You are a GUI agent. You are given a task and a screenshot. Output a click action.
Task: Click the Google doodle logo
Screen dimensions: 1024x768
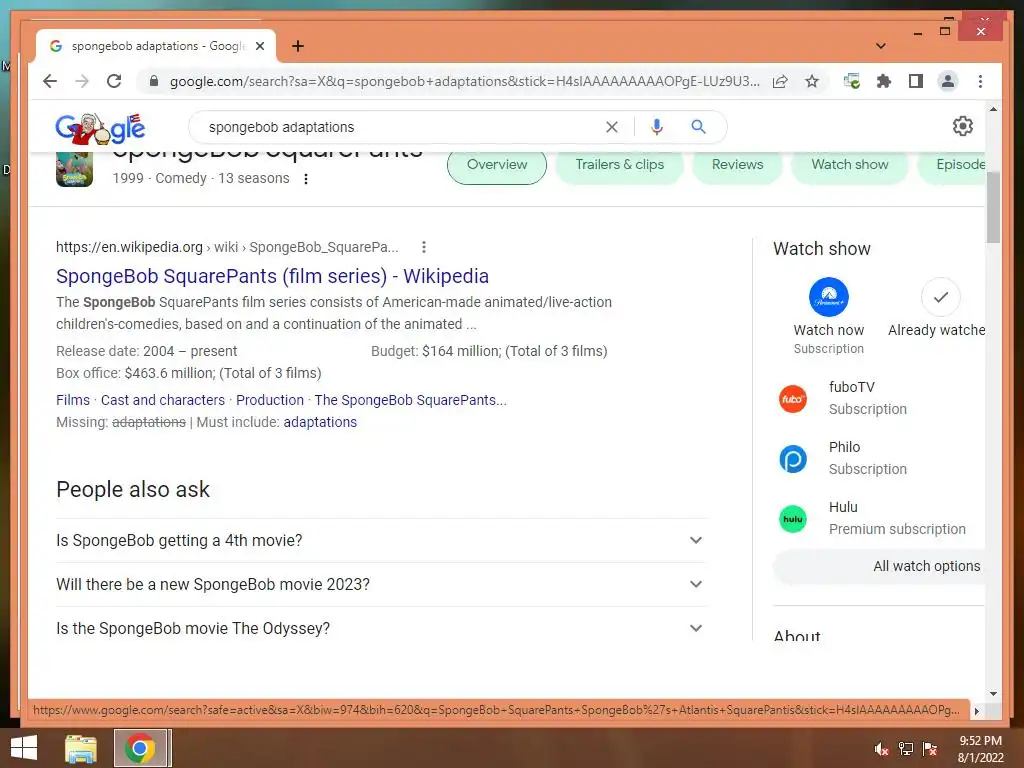[101, 128]
